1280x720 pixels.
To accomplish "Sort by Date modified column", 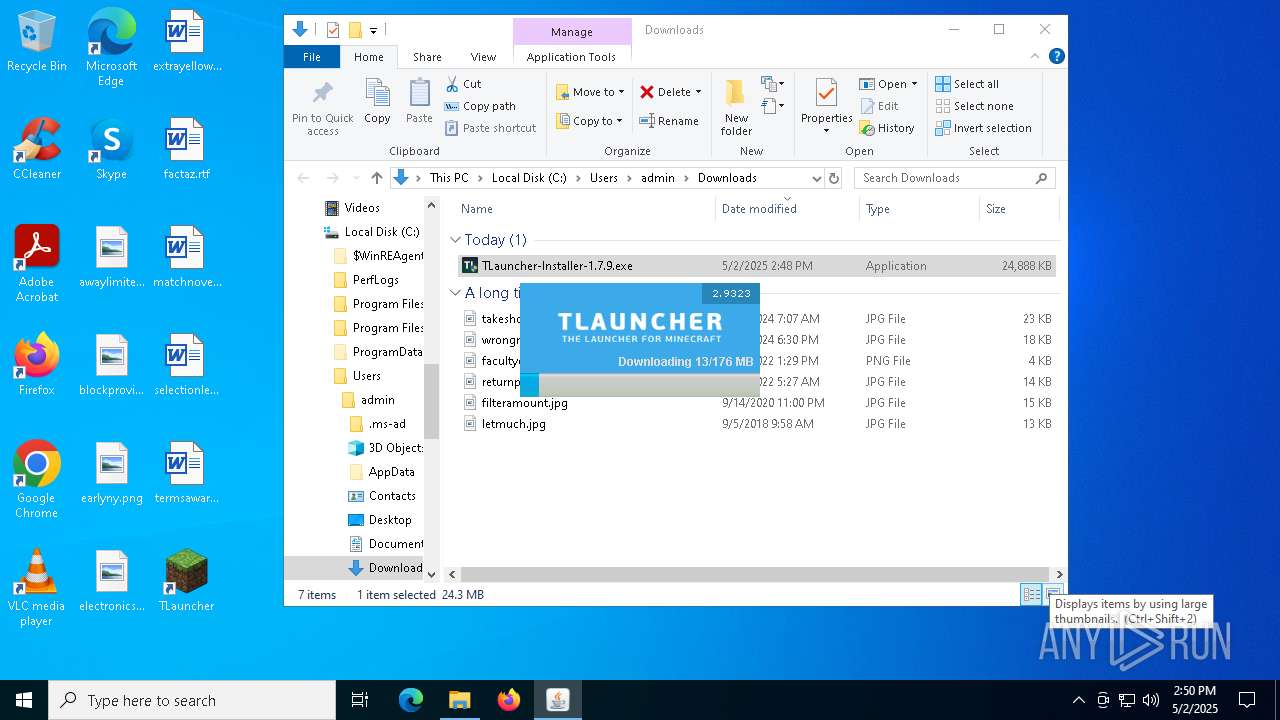I will (x=788, y=209).
